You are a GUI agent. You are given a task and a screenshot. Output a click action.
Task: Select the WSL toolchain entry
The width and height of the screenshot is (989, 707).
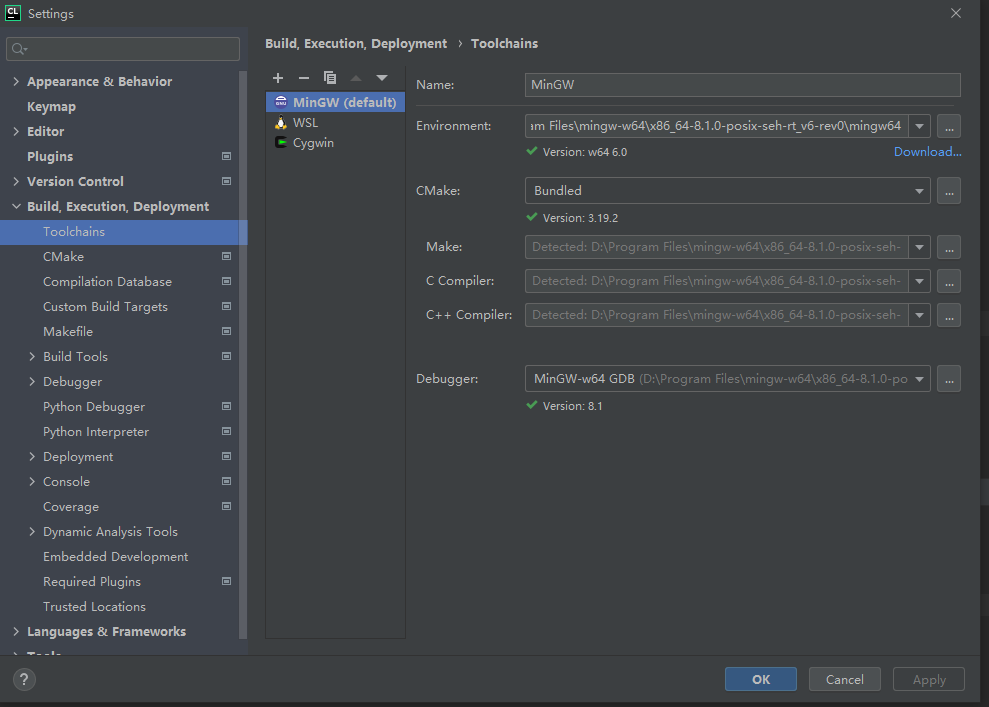click(305, 123)
